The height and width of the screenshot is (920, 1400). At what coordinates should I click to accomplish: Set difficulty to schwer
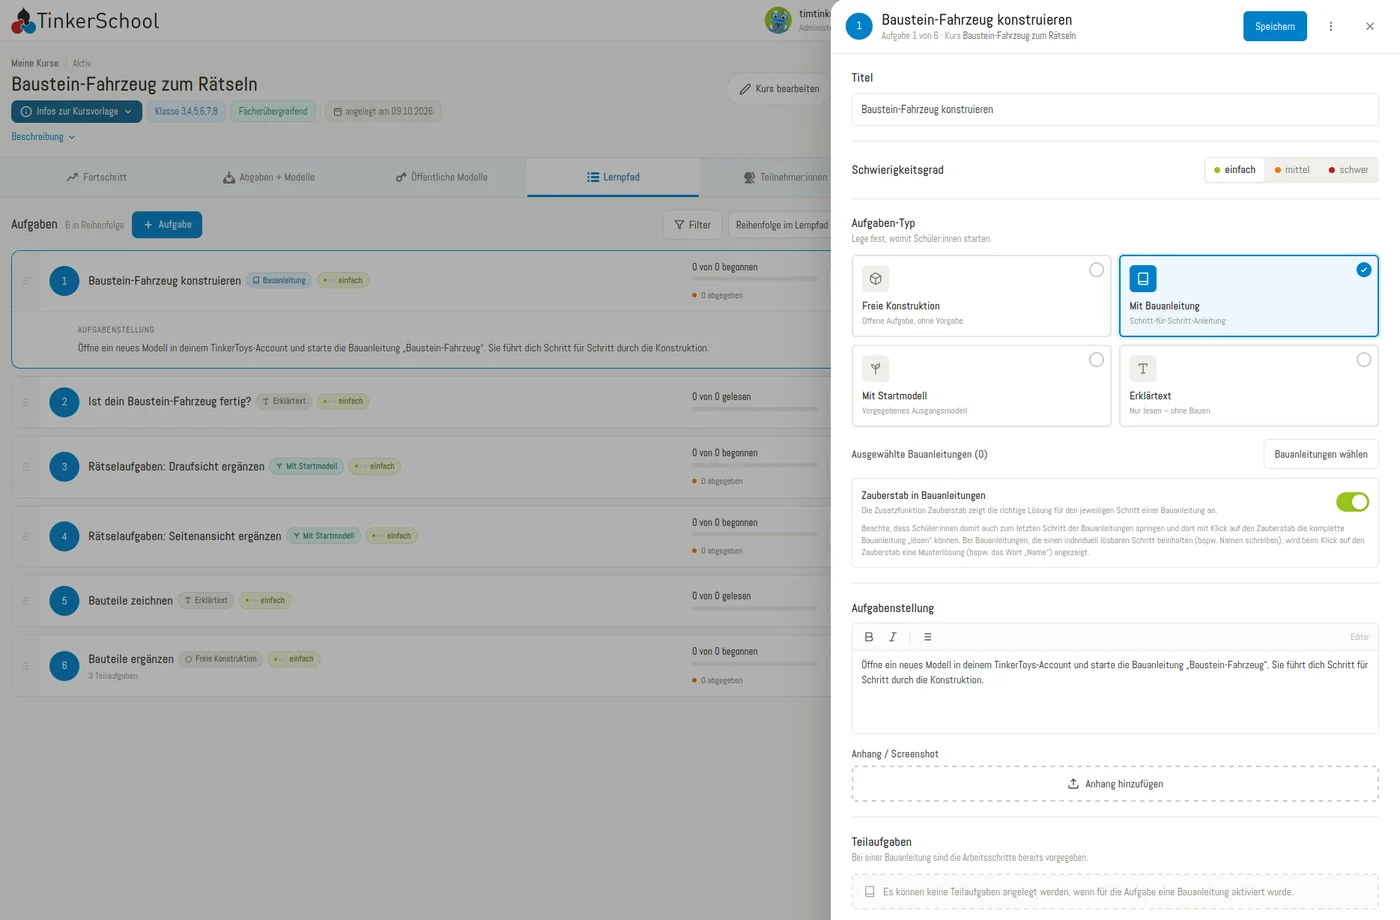coord(1348,170)
